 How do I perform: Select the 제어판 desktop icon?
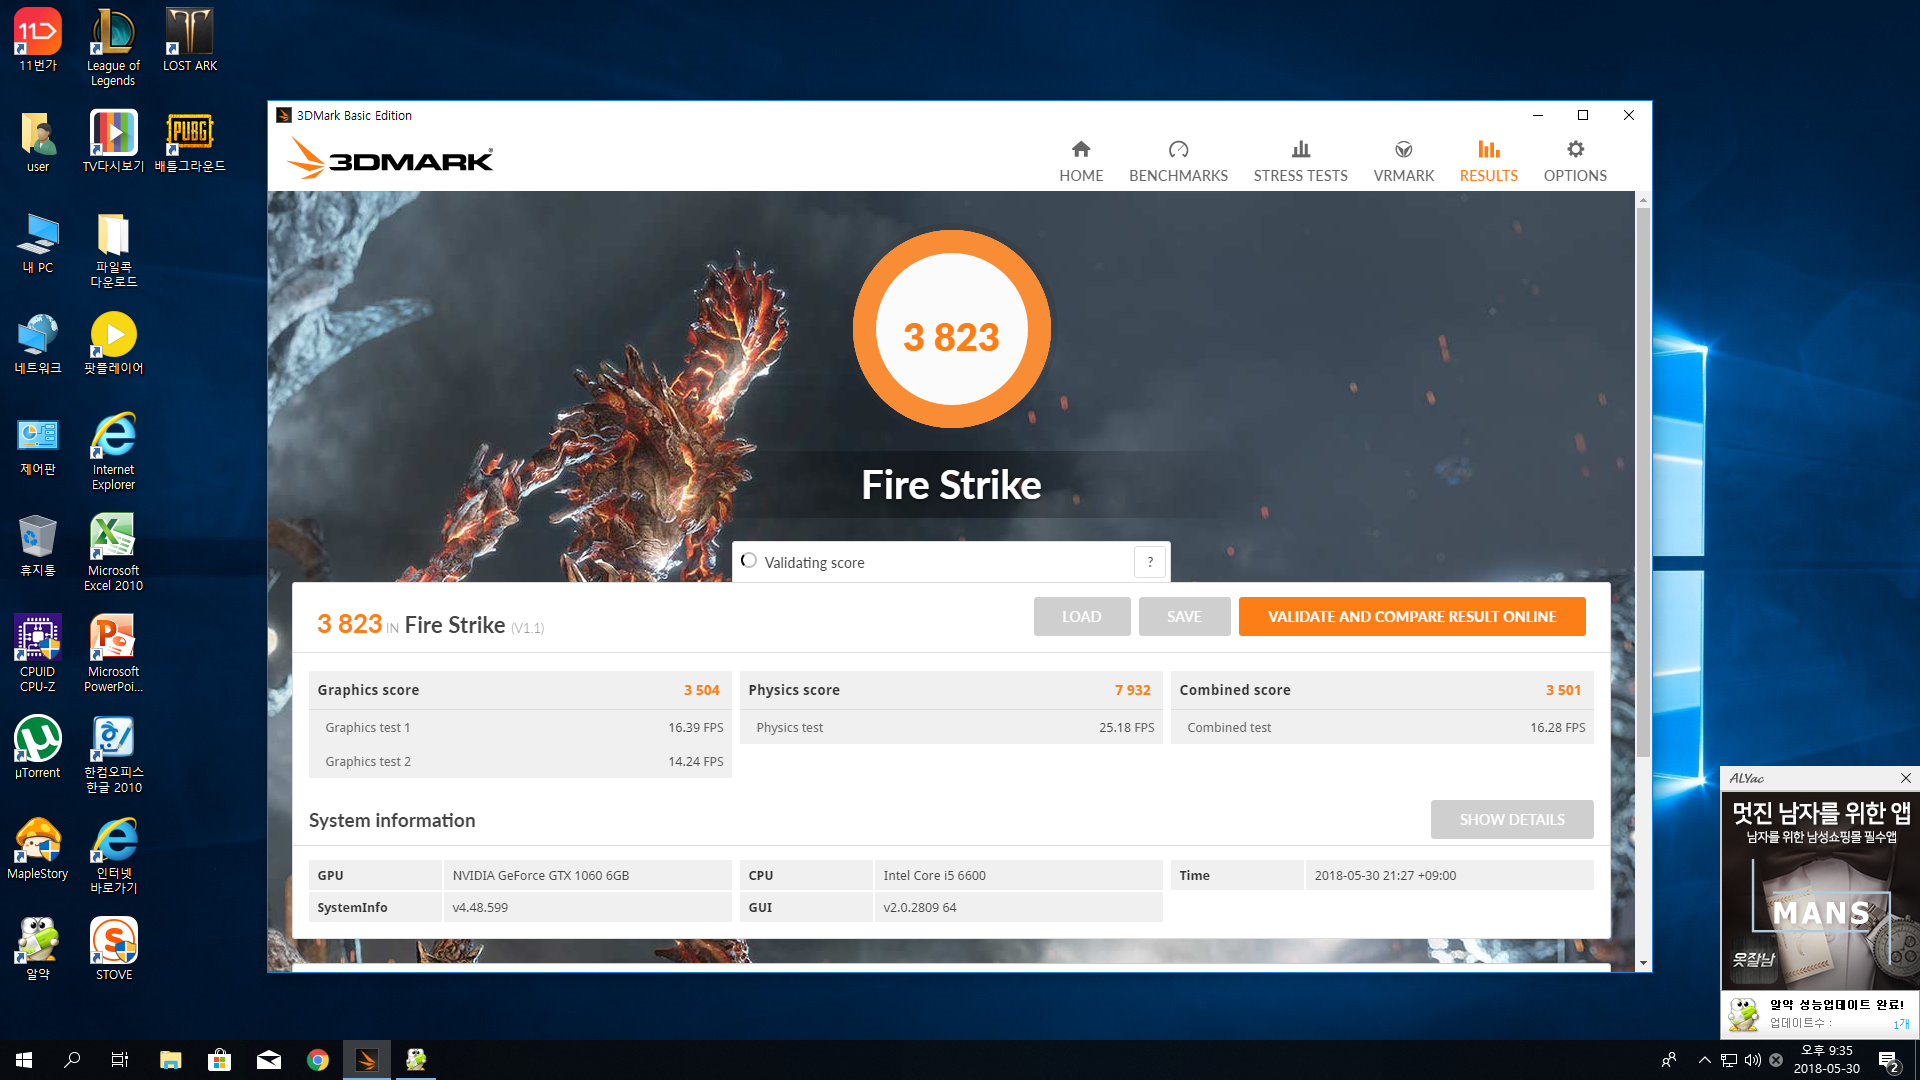click(x=38, y=444)
